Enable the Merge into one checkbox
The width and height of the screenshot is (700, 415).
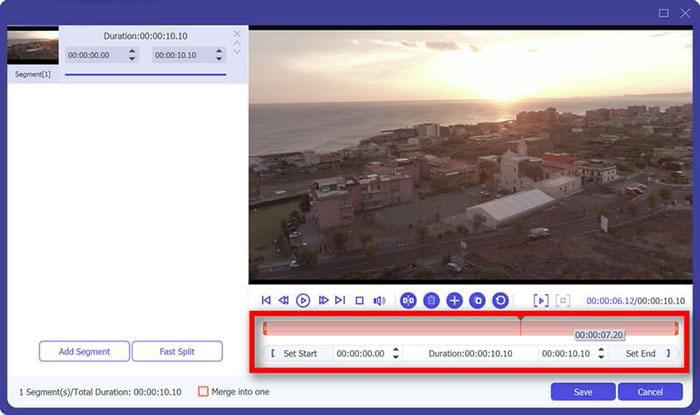204,391
